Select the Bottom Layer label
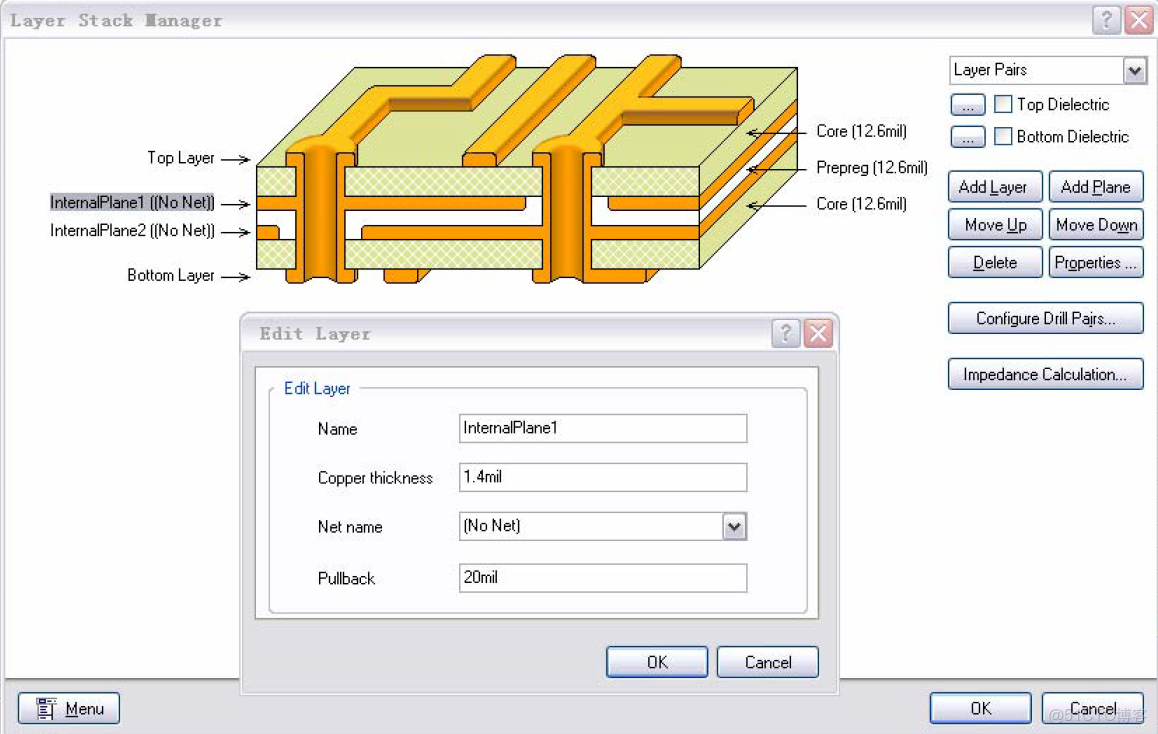The height and width of the screenshot is (734, 1158). point(171,275)
